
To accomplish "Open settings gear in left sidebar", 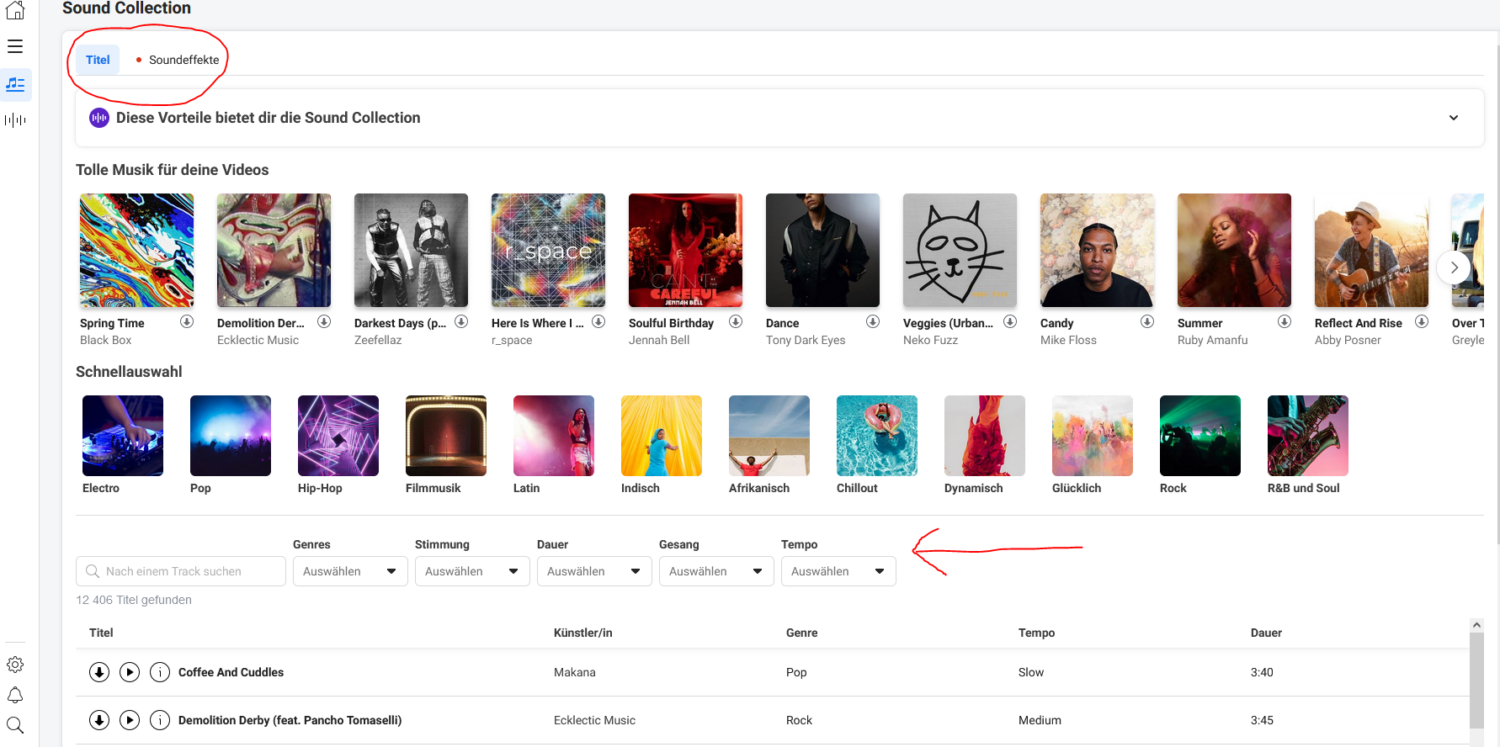I will click(x=15, y=665).
